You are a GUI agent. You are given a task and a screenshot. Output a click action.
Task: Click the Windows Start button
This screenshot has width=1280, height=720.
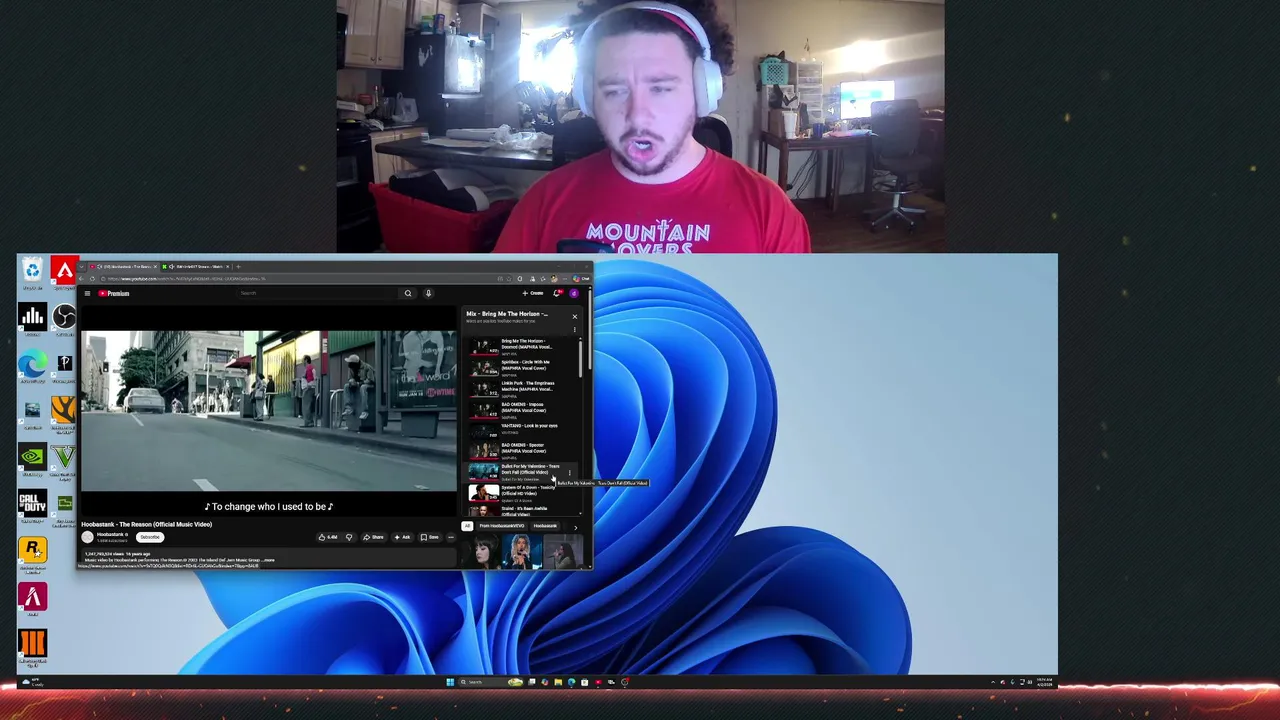450,682
